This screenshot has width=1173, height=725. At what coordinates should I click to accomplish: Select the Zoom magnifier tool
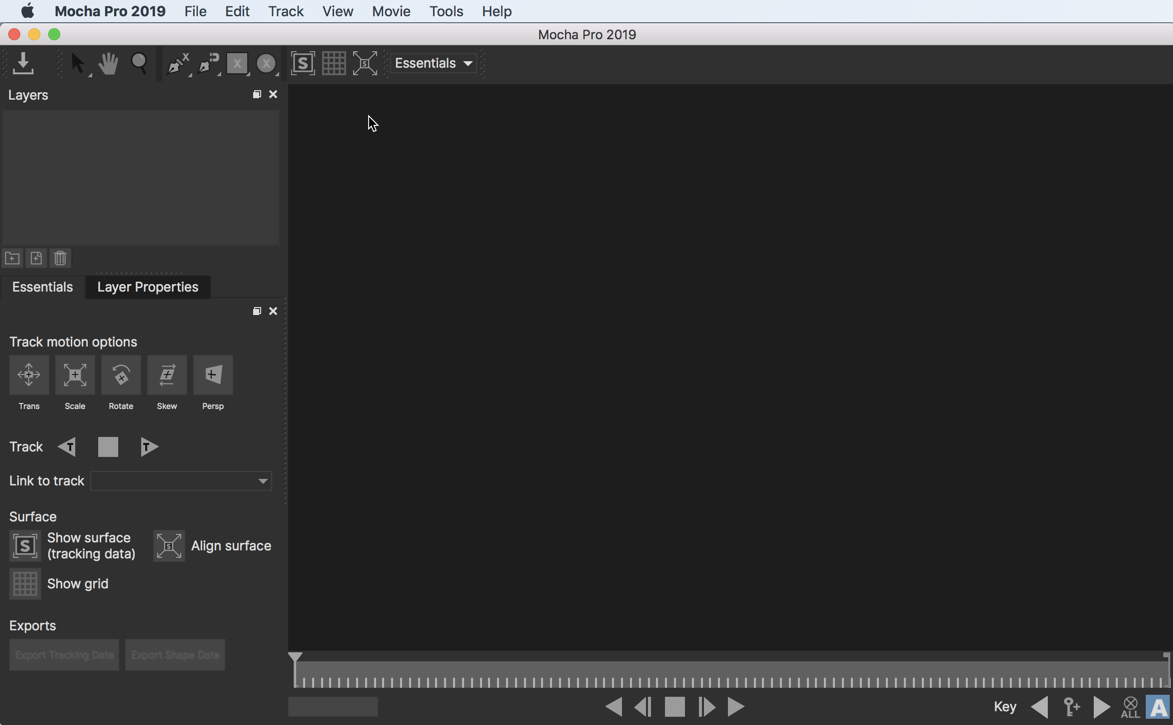tap(139, 64)
